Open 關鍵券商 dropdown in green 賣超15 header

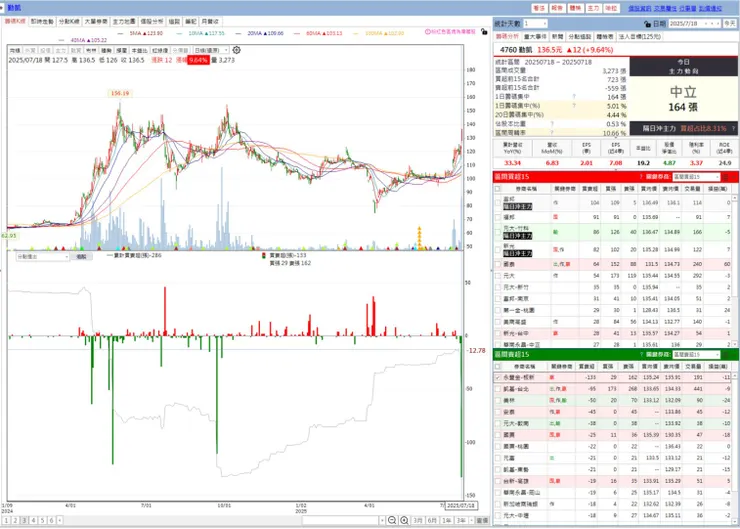(696, 354)
